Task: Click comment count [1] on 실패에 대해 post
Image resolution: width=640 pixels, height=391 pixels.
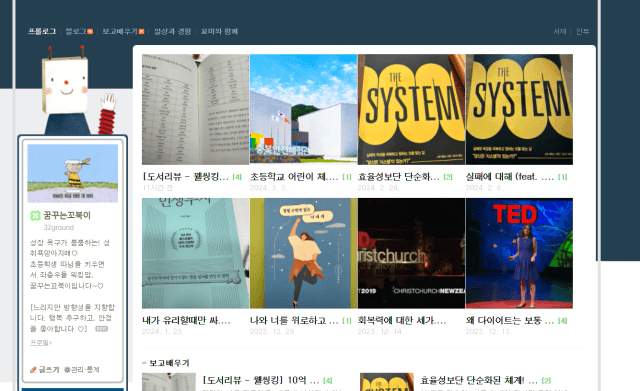Action: pos(562,177)
